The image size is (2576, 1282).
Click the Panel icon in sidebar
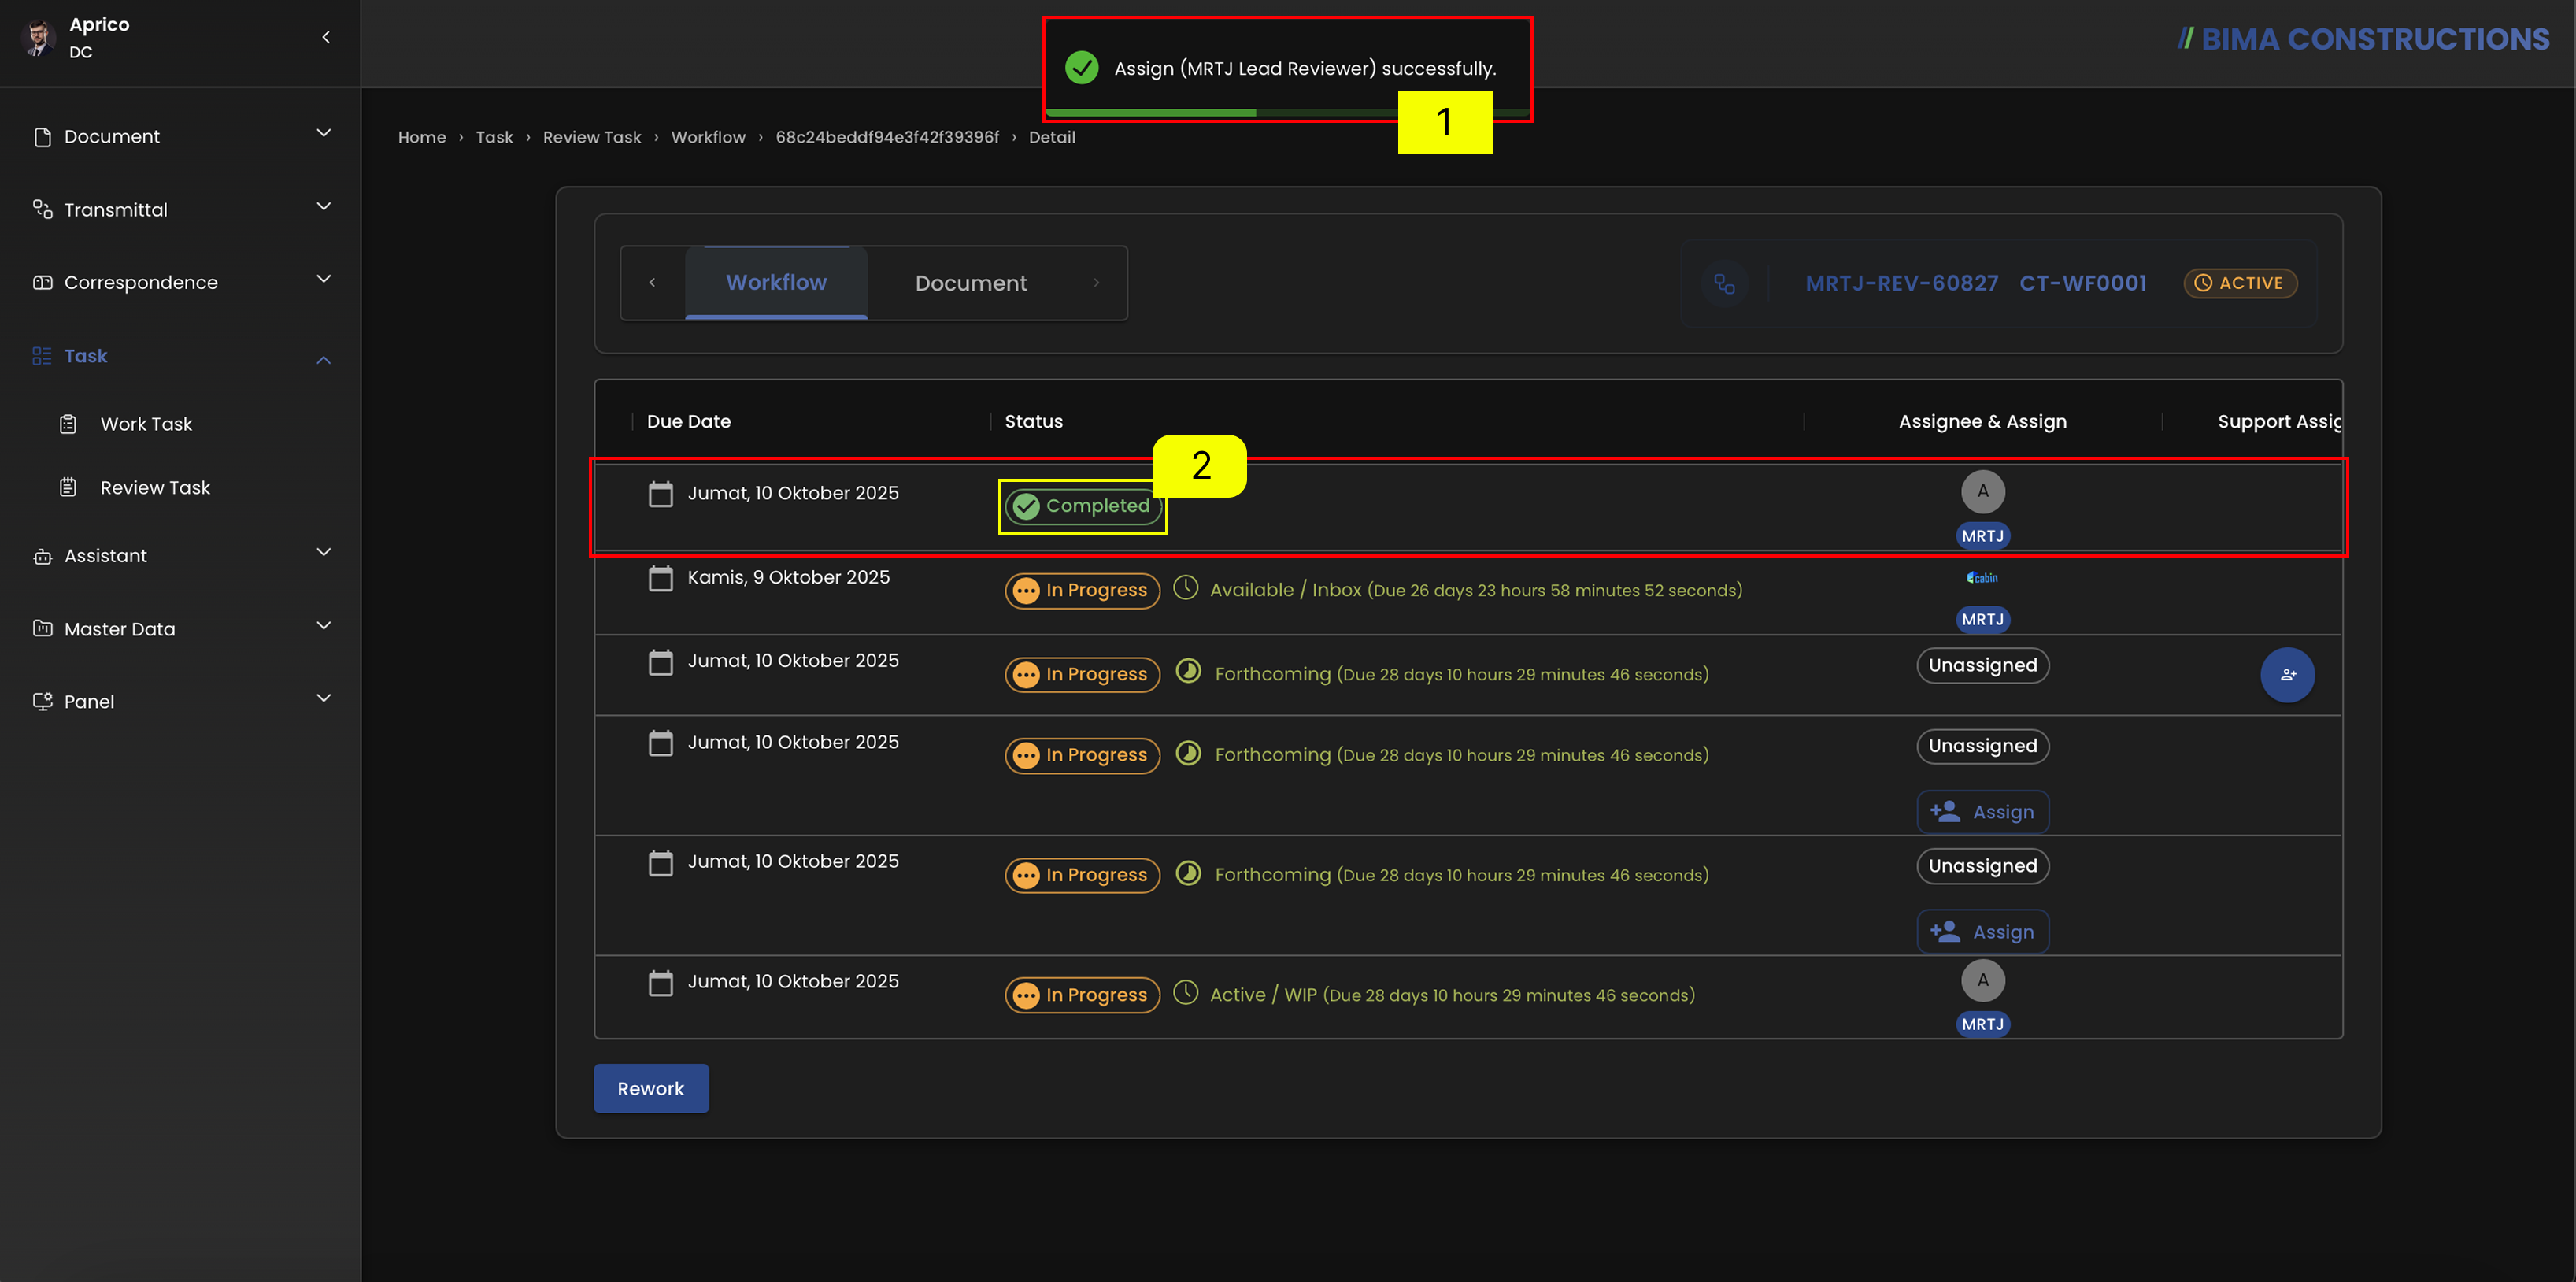(42, 701)
